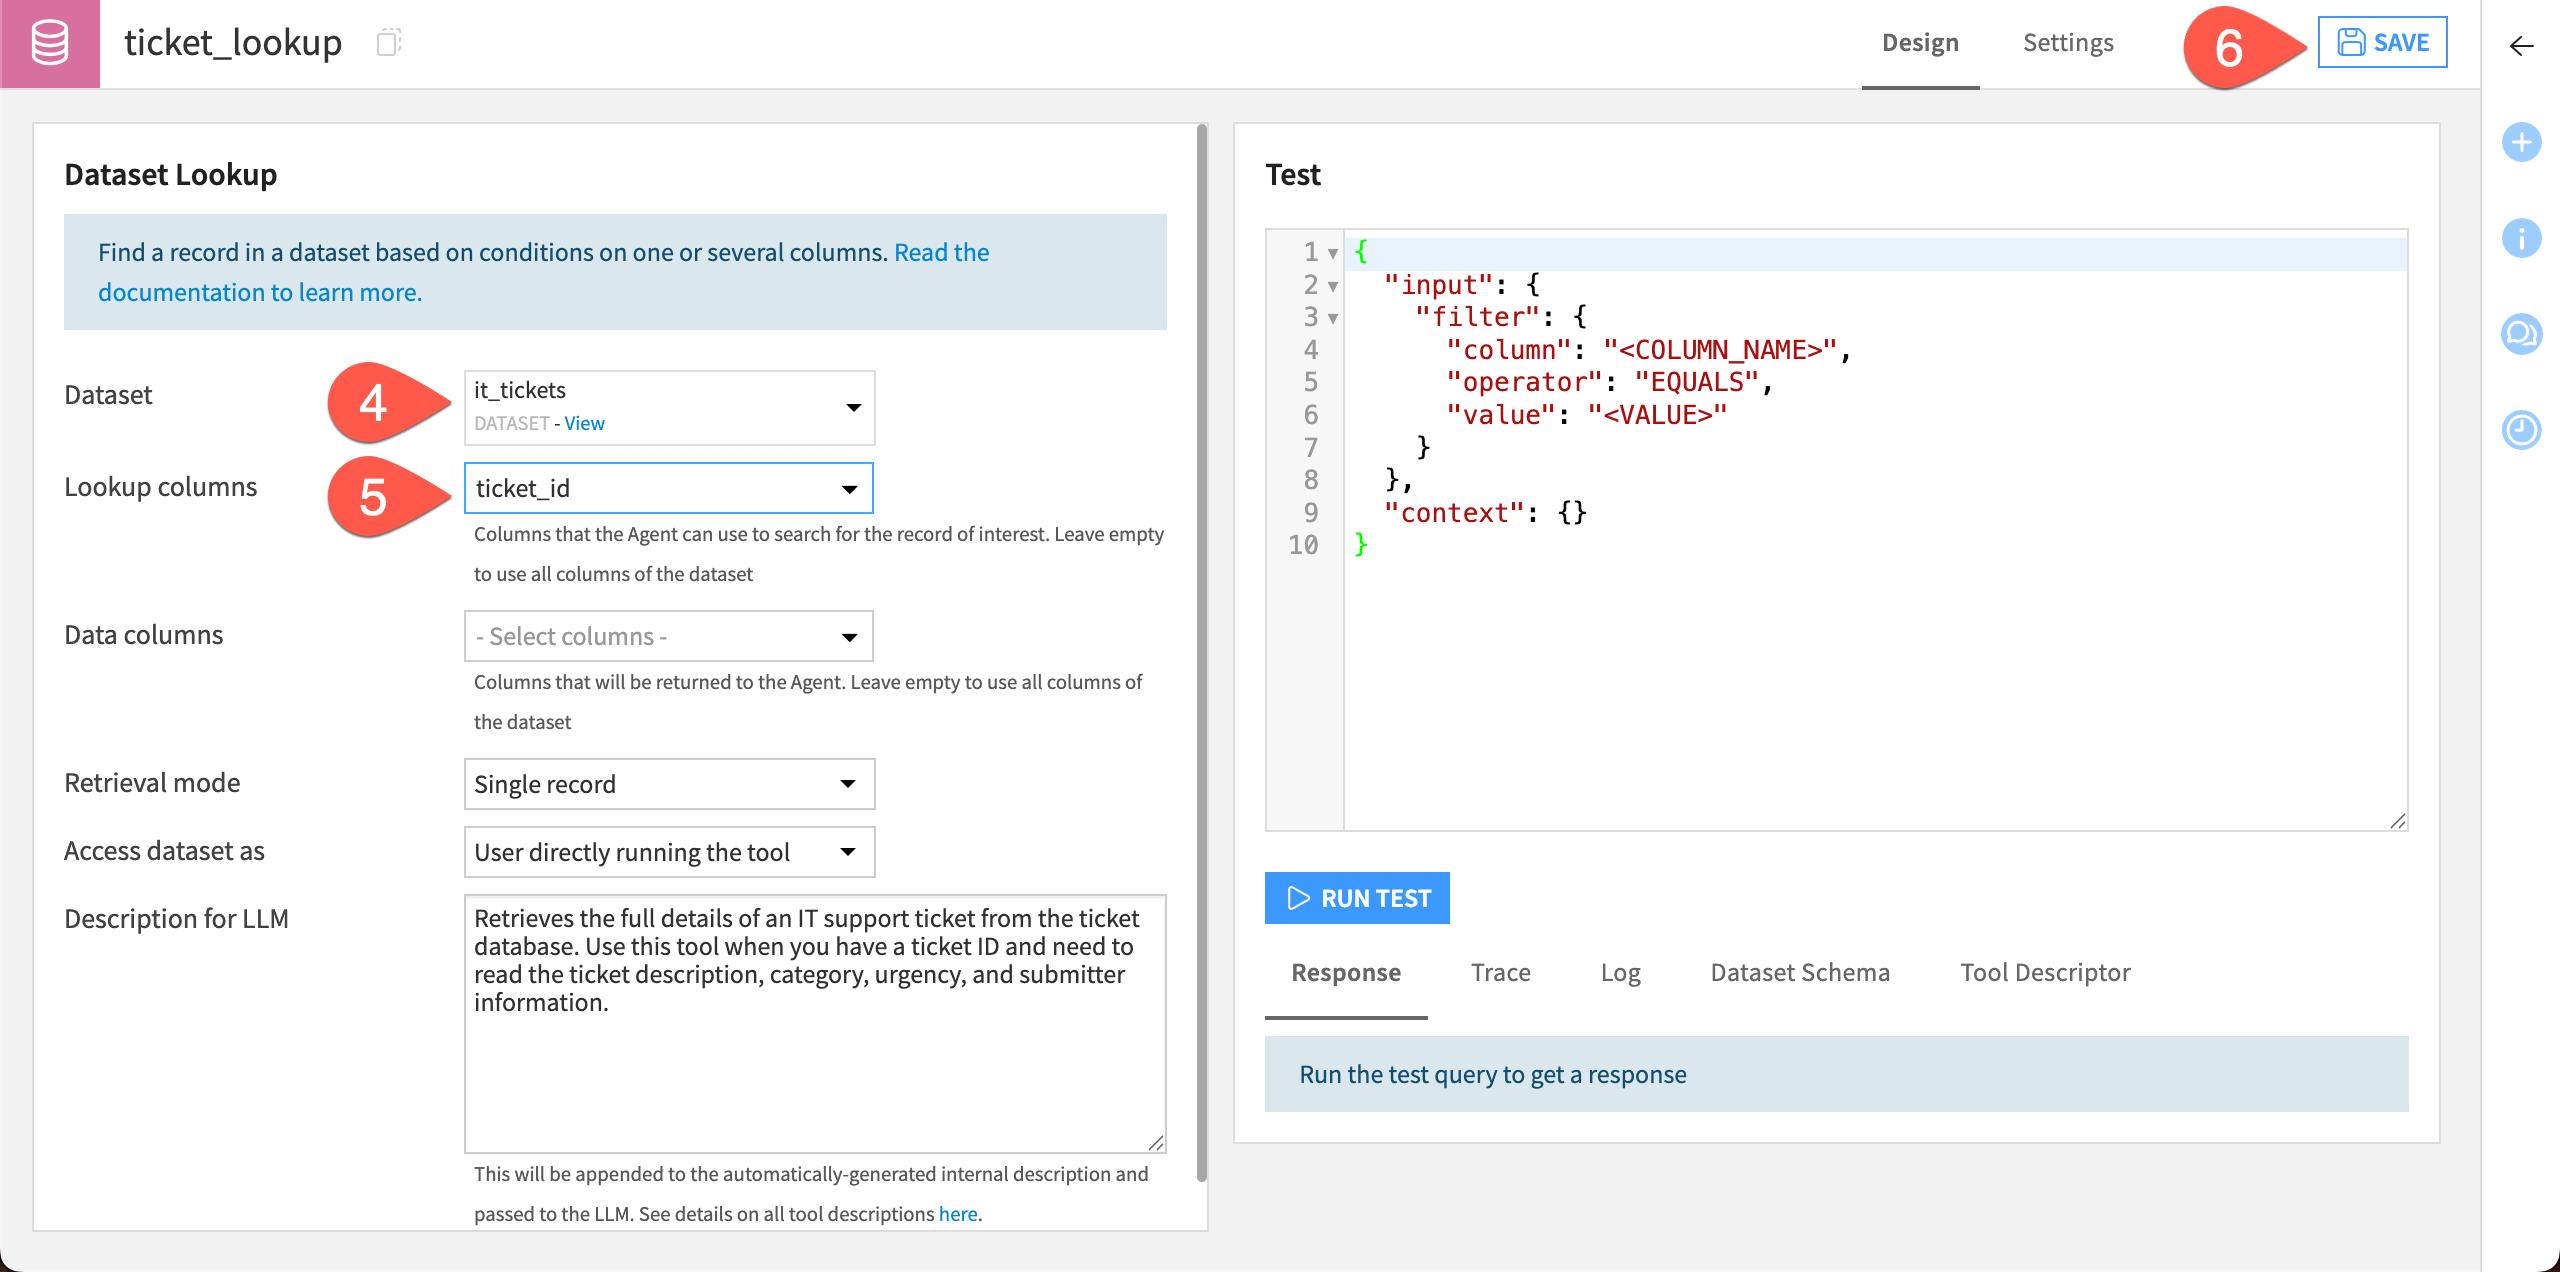
Task: Click the pink database tool icon
Action: tap(50, 43)
